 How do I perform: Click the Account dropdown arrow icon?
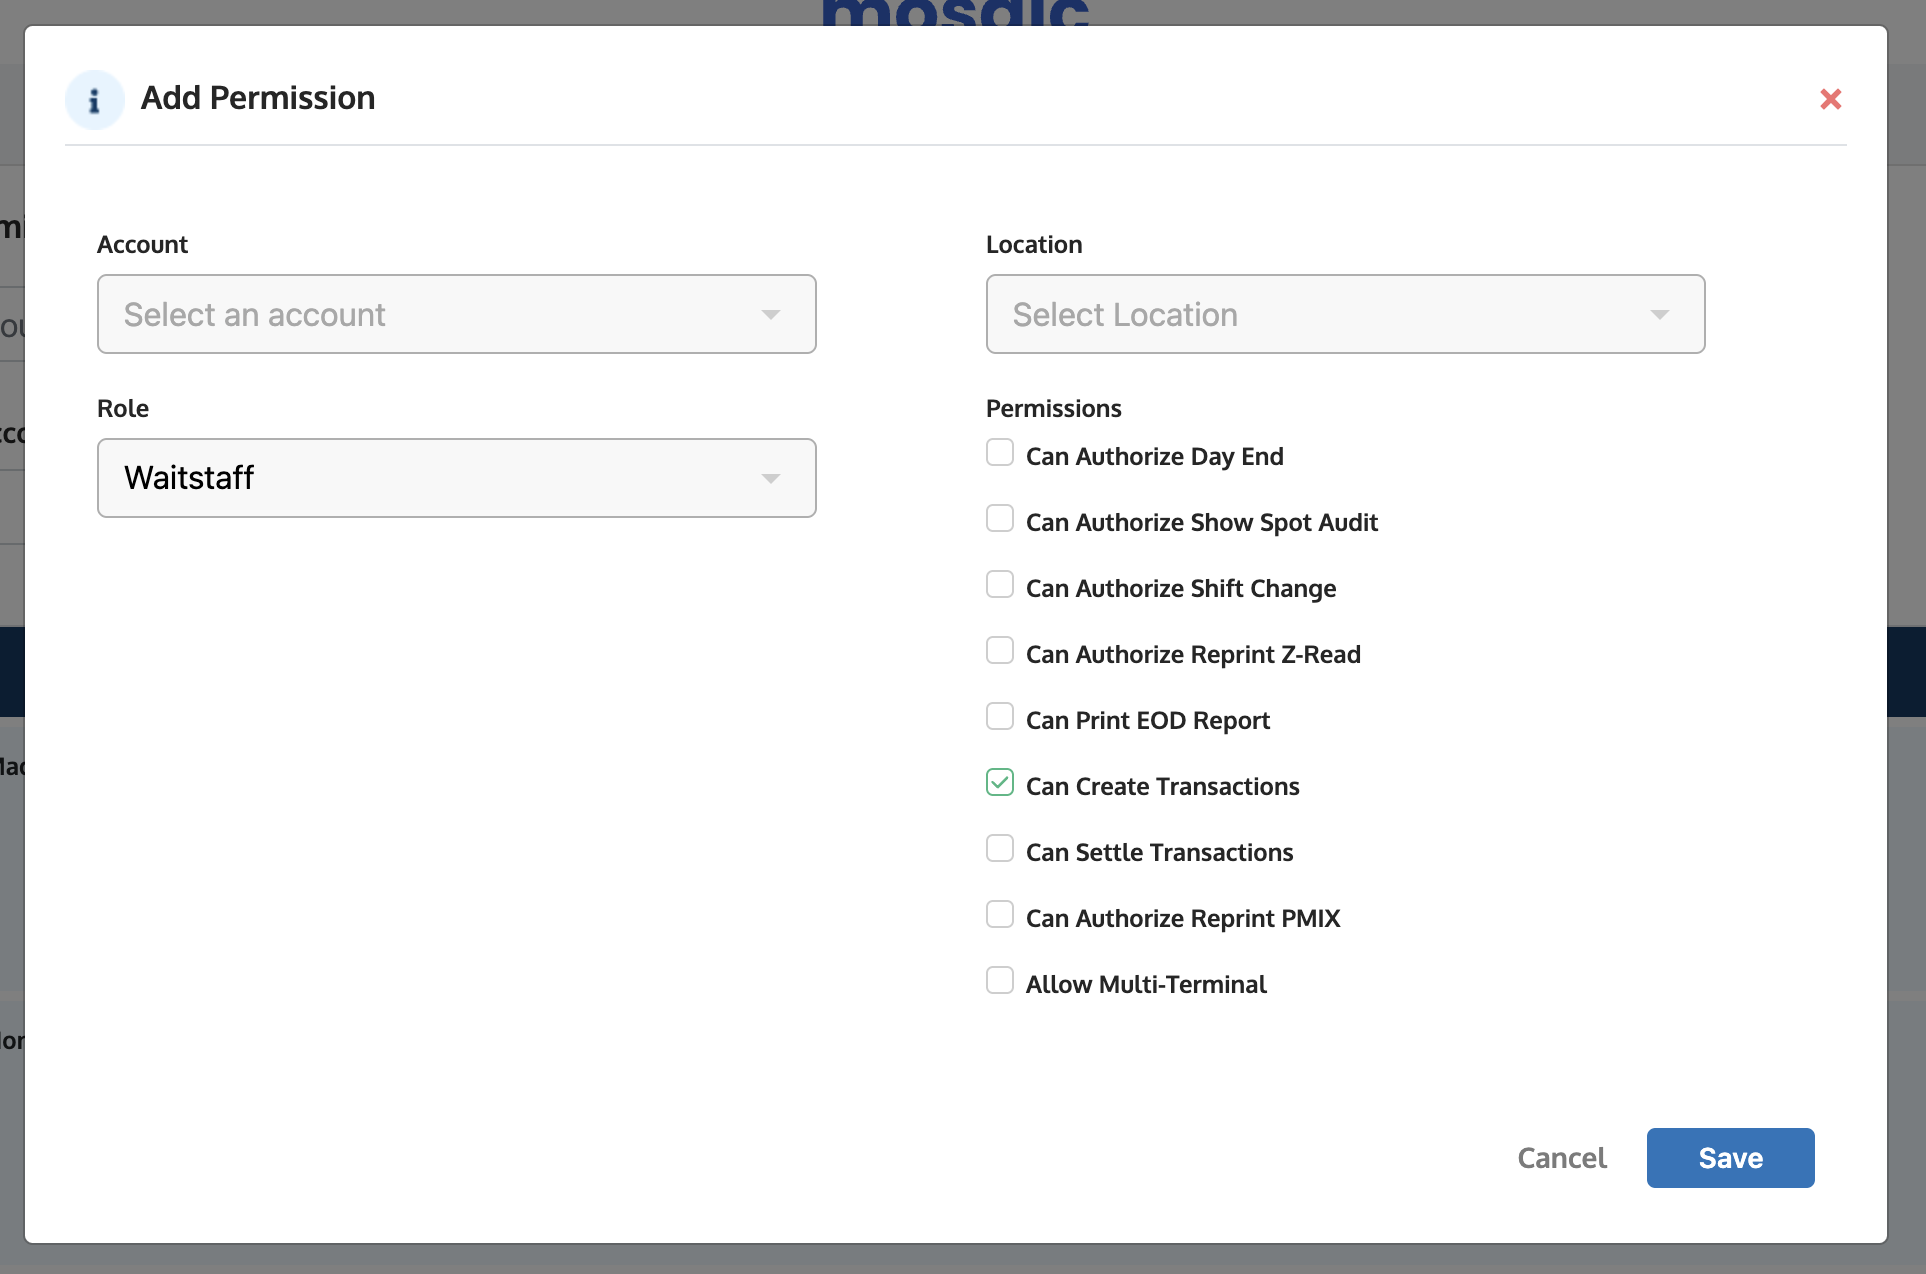[770, 315]
